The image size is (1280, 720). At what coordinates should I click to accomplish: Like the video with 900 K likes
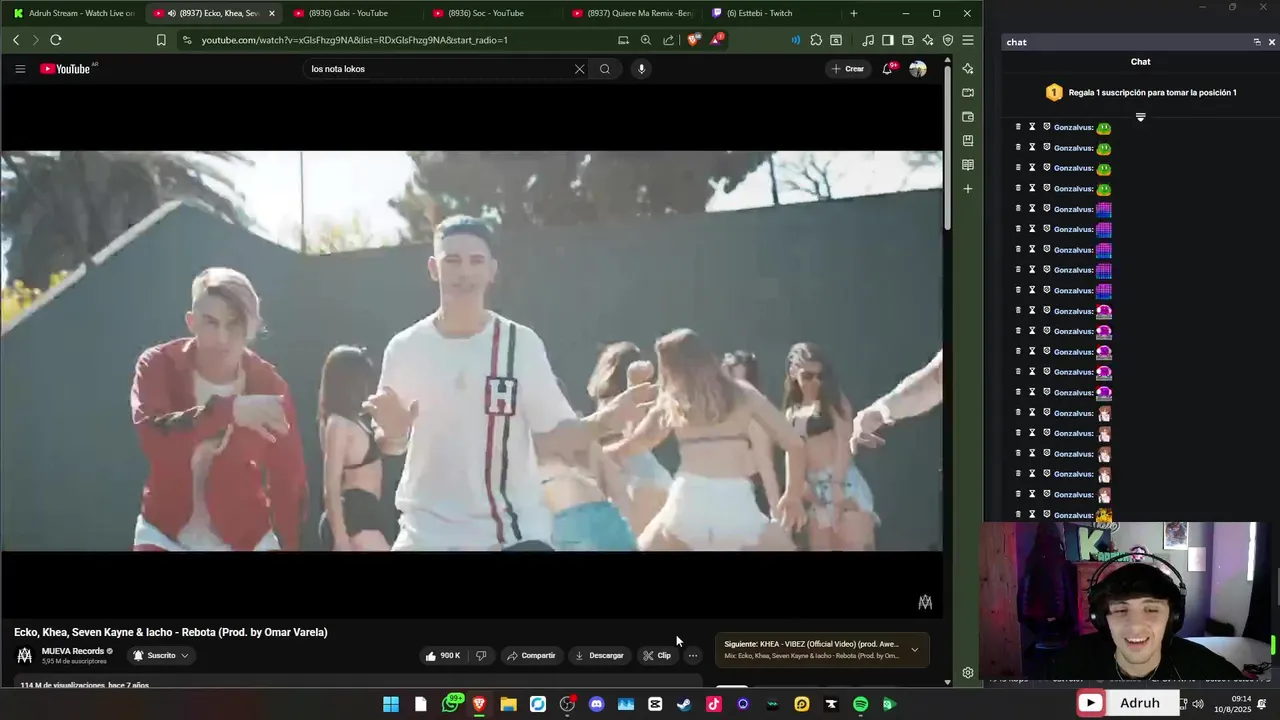[442, 656]
